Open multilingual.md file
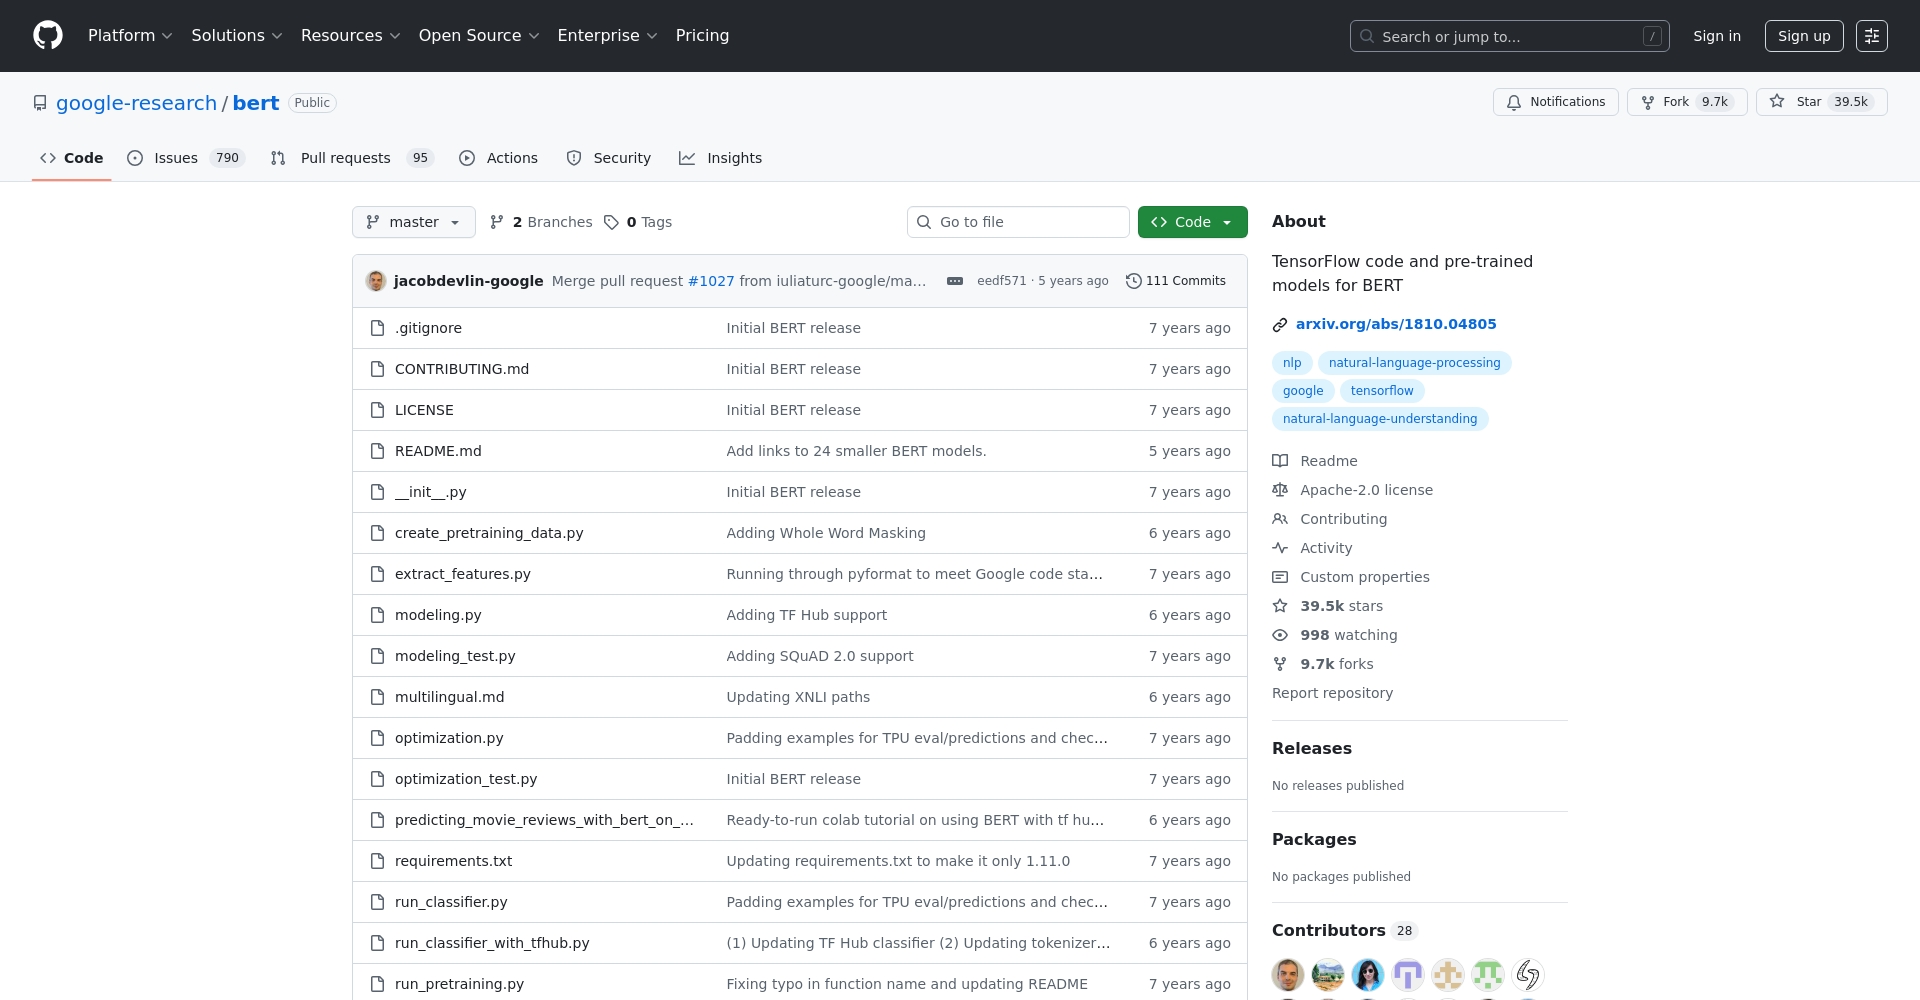The width and height of the screenshot is (1920, 1000). coord(449,697)
